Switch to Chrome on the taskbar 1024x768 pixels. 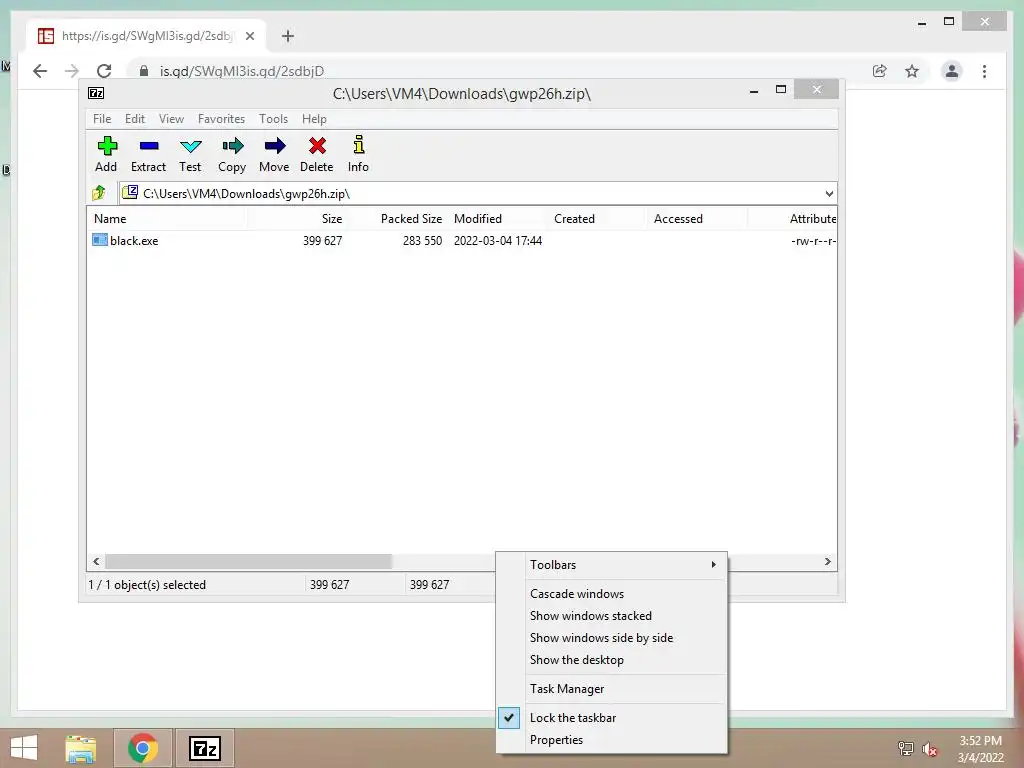point(143,748)
